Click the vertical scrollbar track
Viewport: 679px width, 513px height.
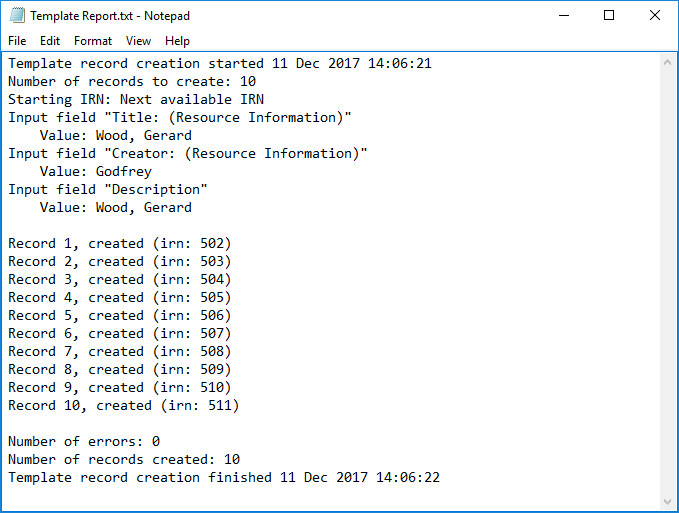coord(669,280)
